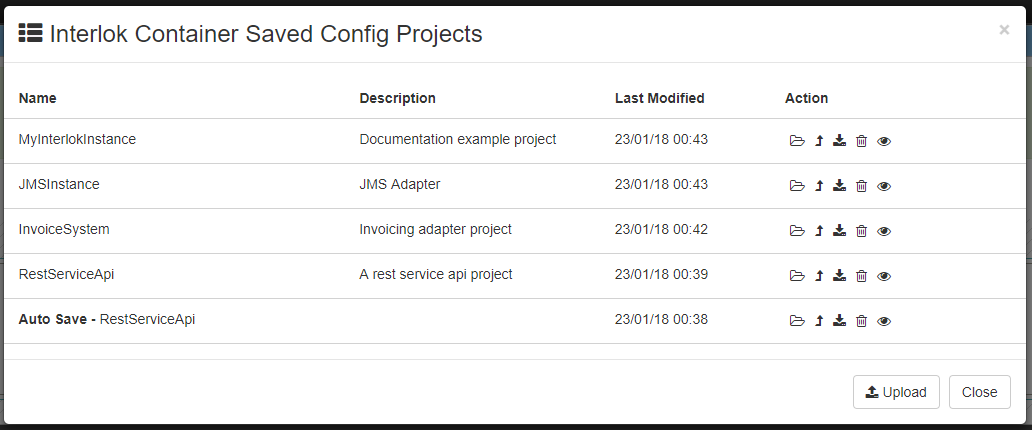The image size is (1032, 430).
Task: View the InvoiceSystem config via eye icon
Action: 884,231
